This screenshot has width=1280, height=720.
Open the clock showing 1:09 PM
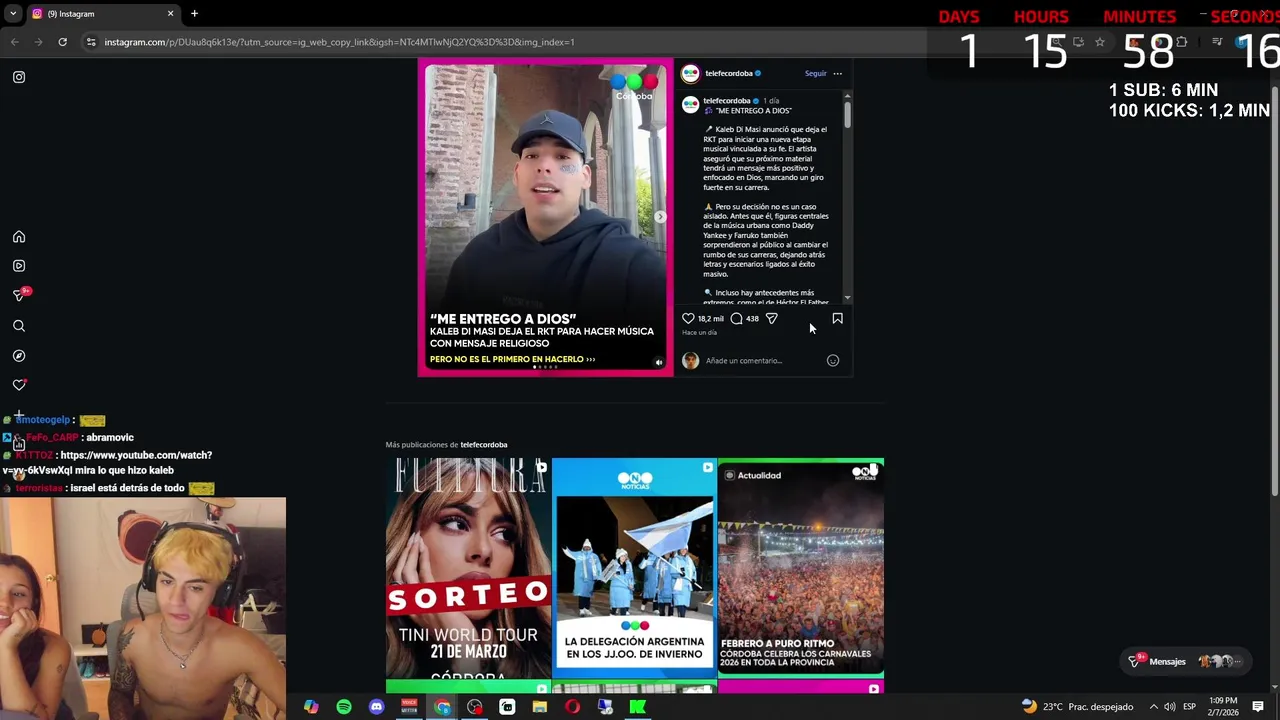(x=1222, y=707)
